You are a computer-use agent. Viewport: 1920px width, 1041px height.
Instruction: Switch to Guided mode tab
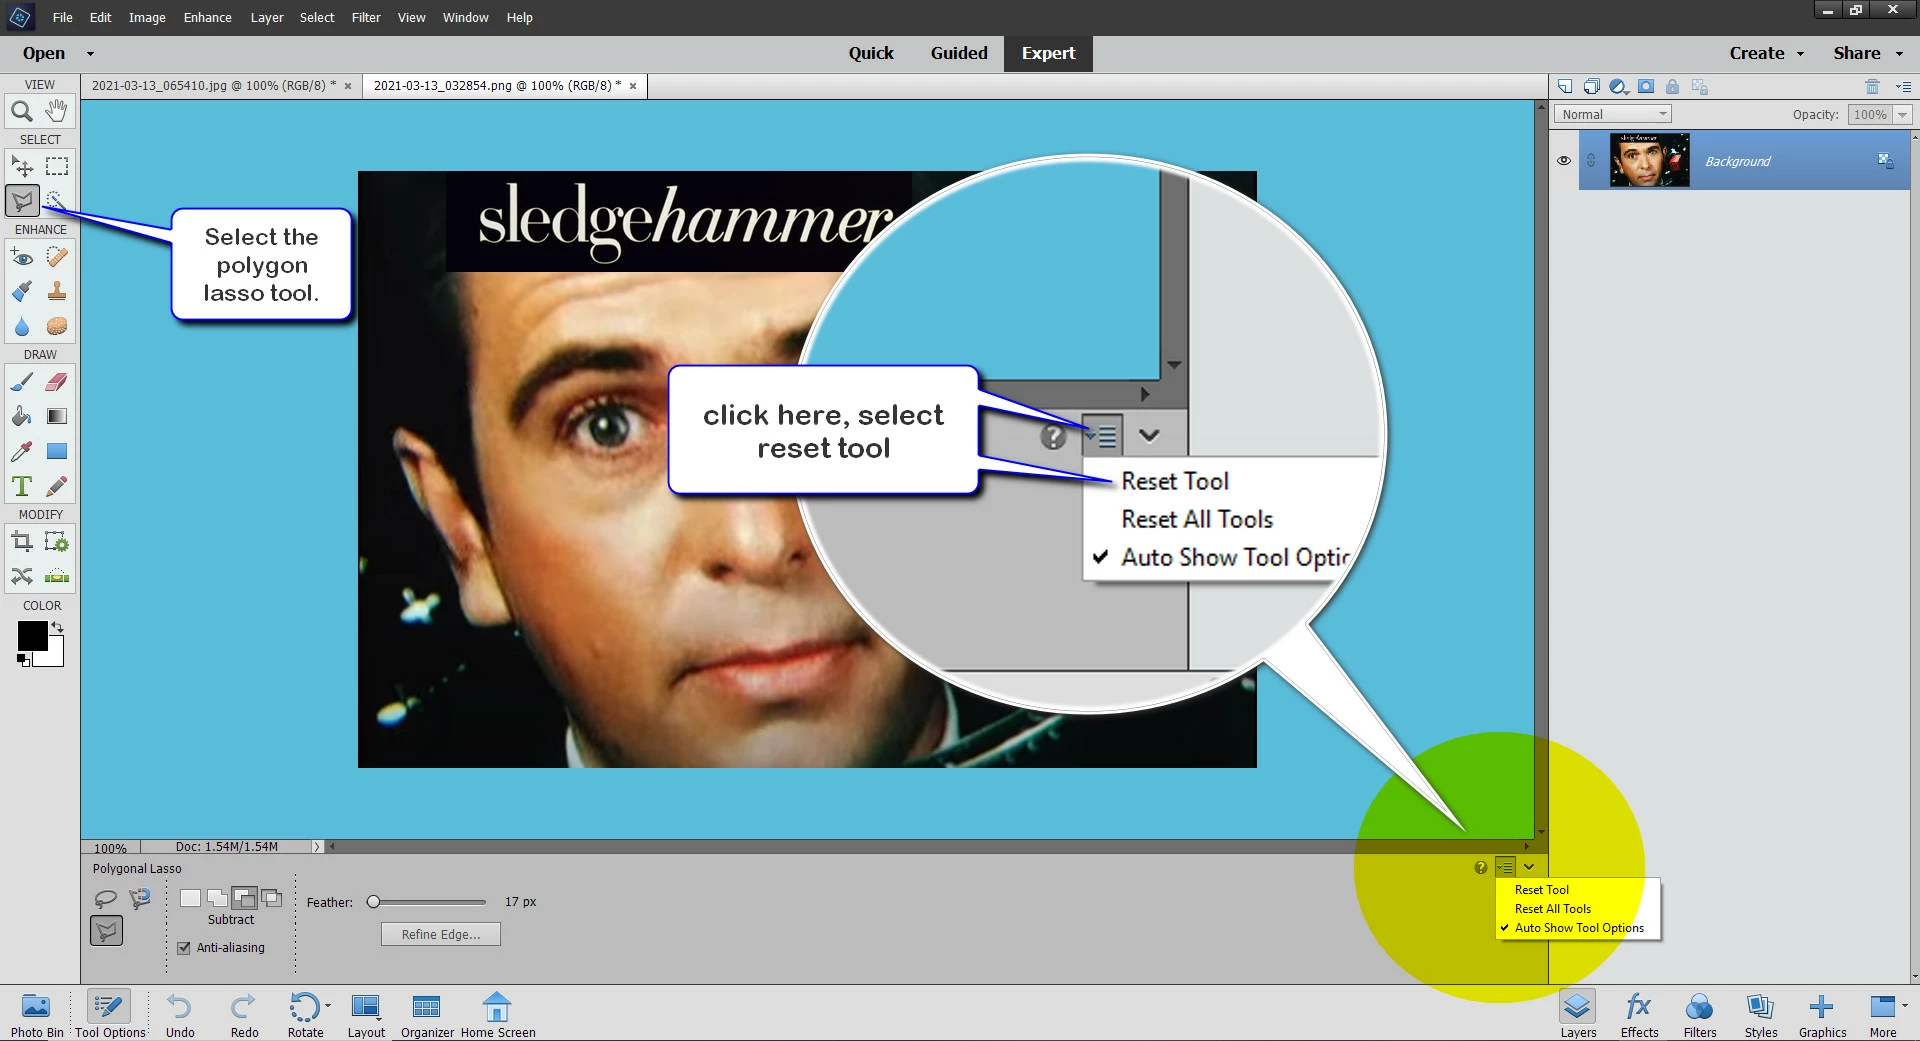959,53
